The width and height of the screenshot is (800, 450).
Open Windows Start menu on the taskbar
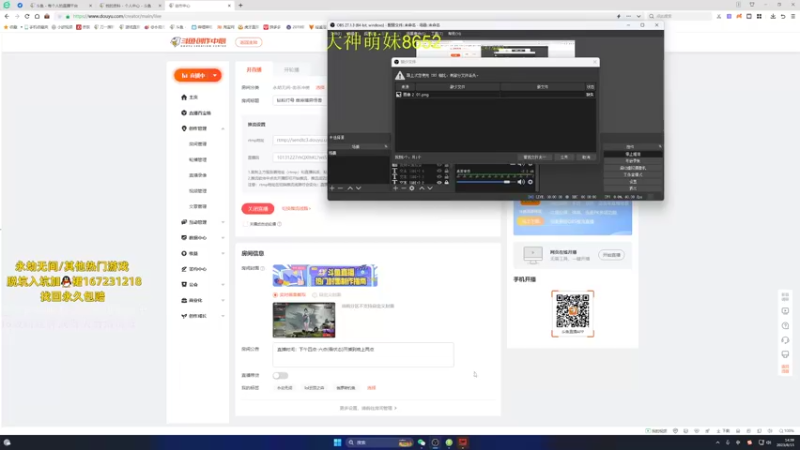click(337, 442)
